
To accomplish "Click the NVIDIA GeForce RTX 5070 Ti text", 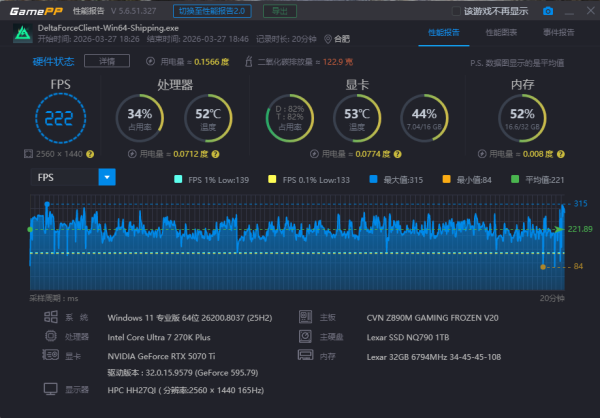I will (x=161, y=356).
